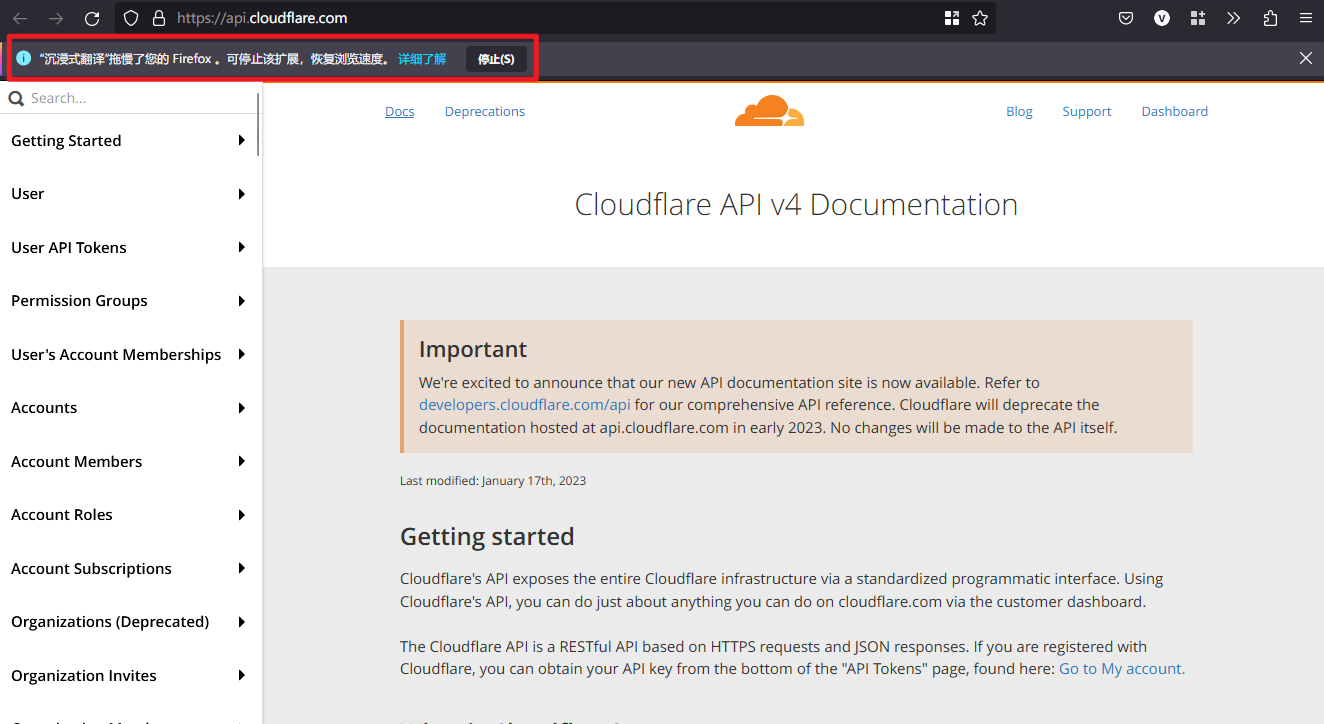Click the Go to My account link

1120,668
